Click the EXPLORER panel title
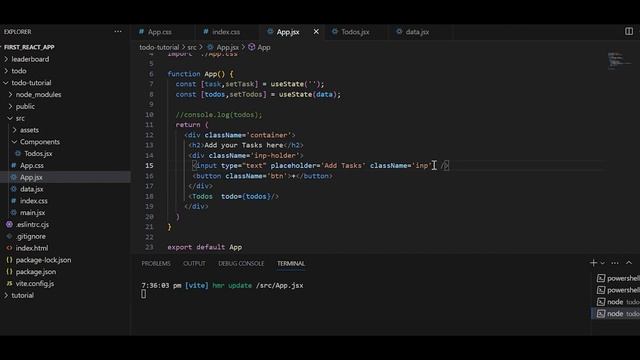Image resolution: width=640 pixels, height=360 pixels. pyautogui.click(x=18, y=32)
